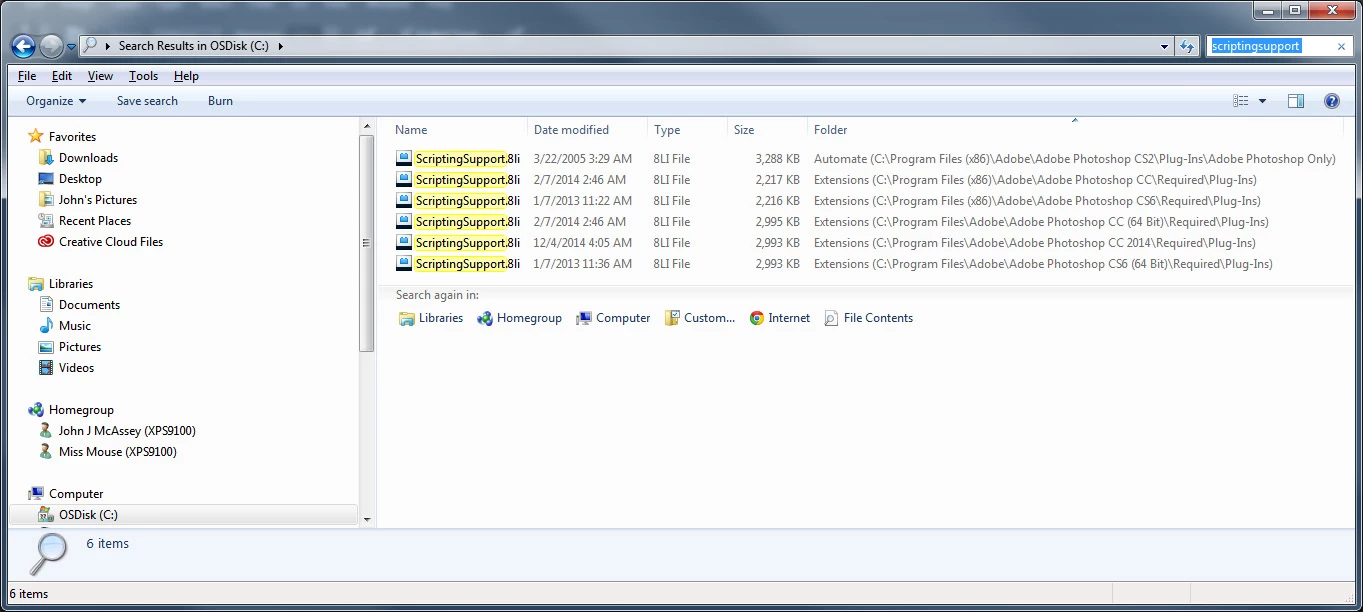This screenshot has height=612, width=1363.
Task: Click the Documents library icon
Action: 45,305
